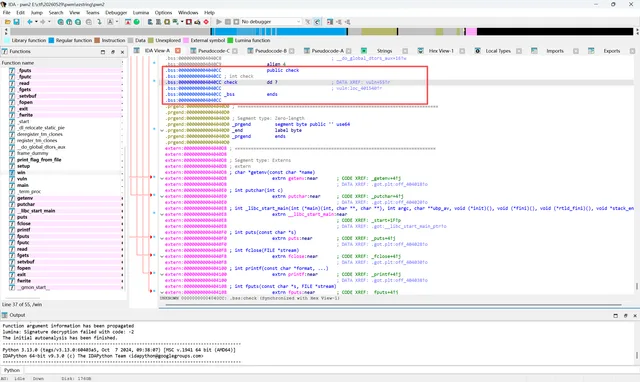Viewport: 640px width, 382px height.
Task: Select the setup function row
Action: 65,166
